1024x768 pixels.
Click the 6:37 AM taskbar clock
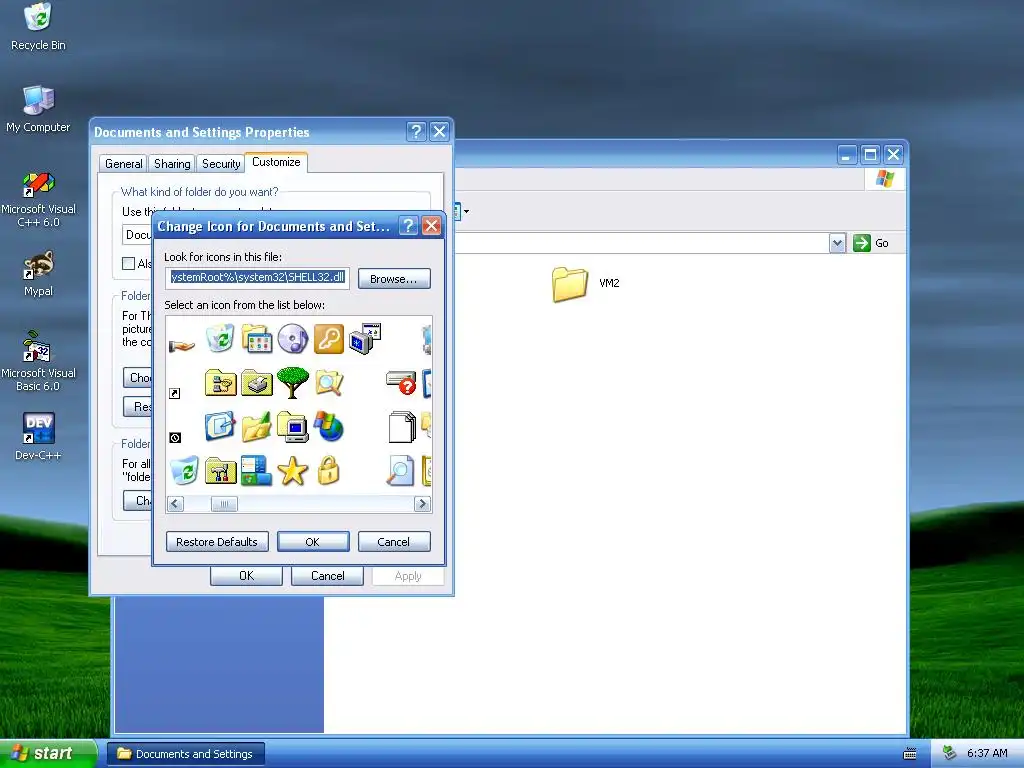pos(987,754)
